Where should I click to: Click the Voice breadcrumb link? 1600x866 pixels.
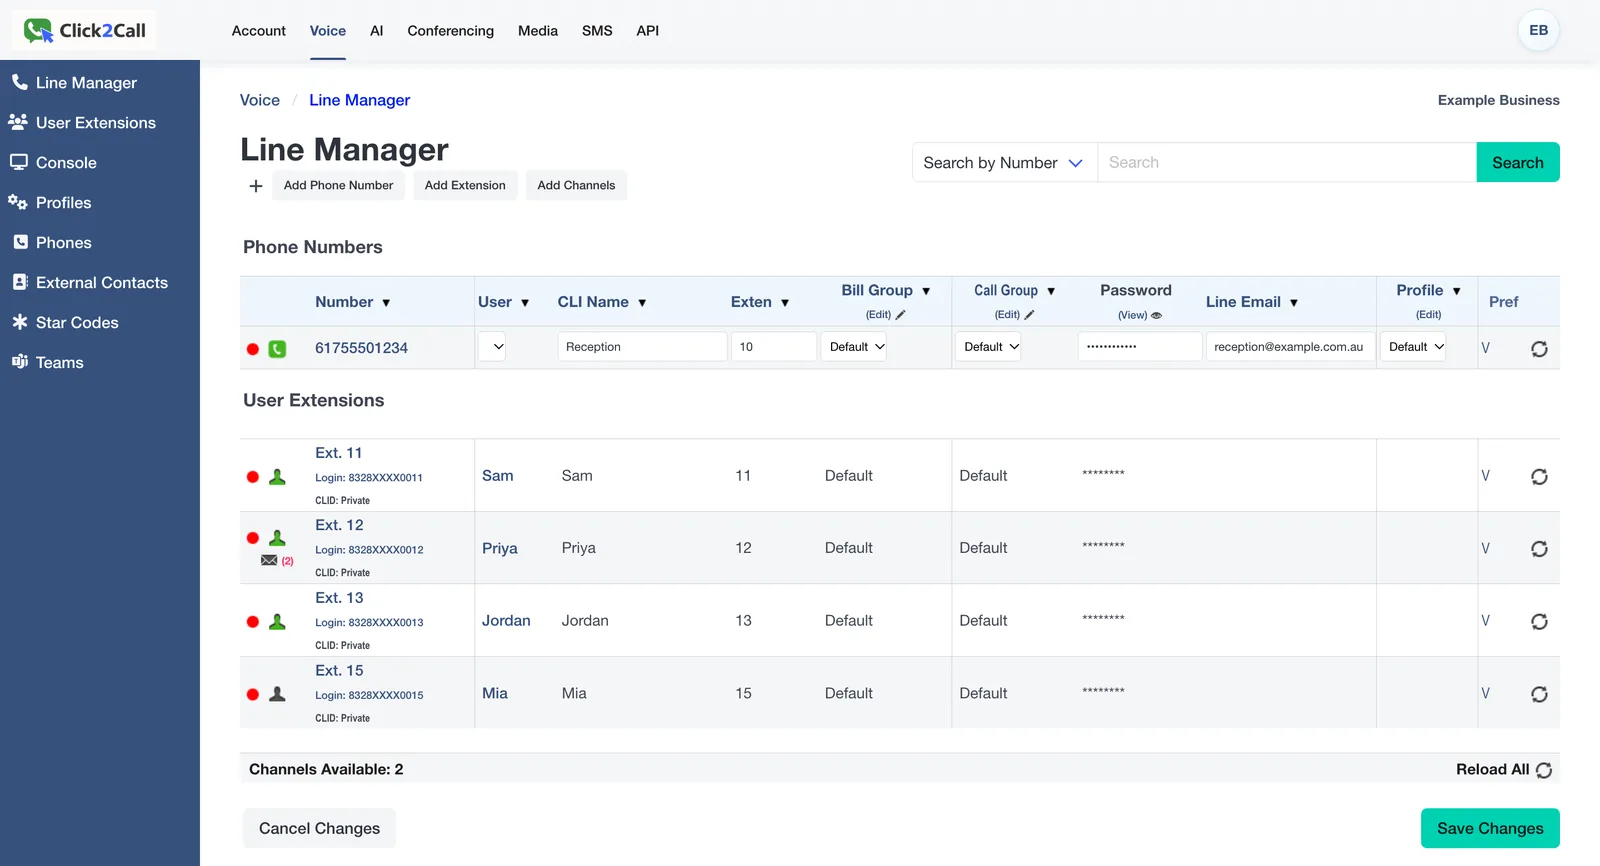click(260, 100)
